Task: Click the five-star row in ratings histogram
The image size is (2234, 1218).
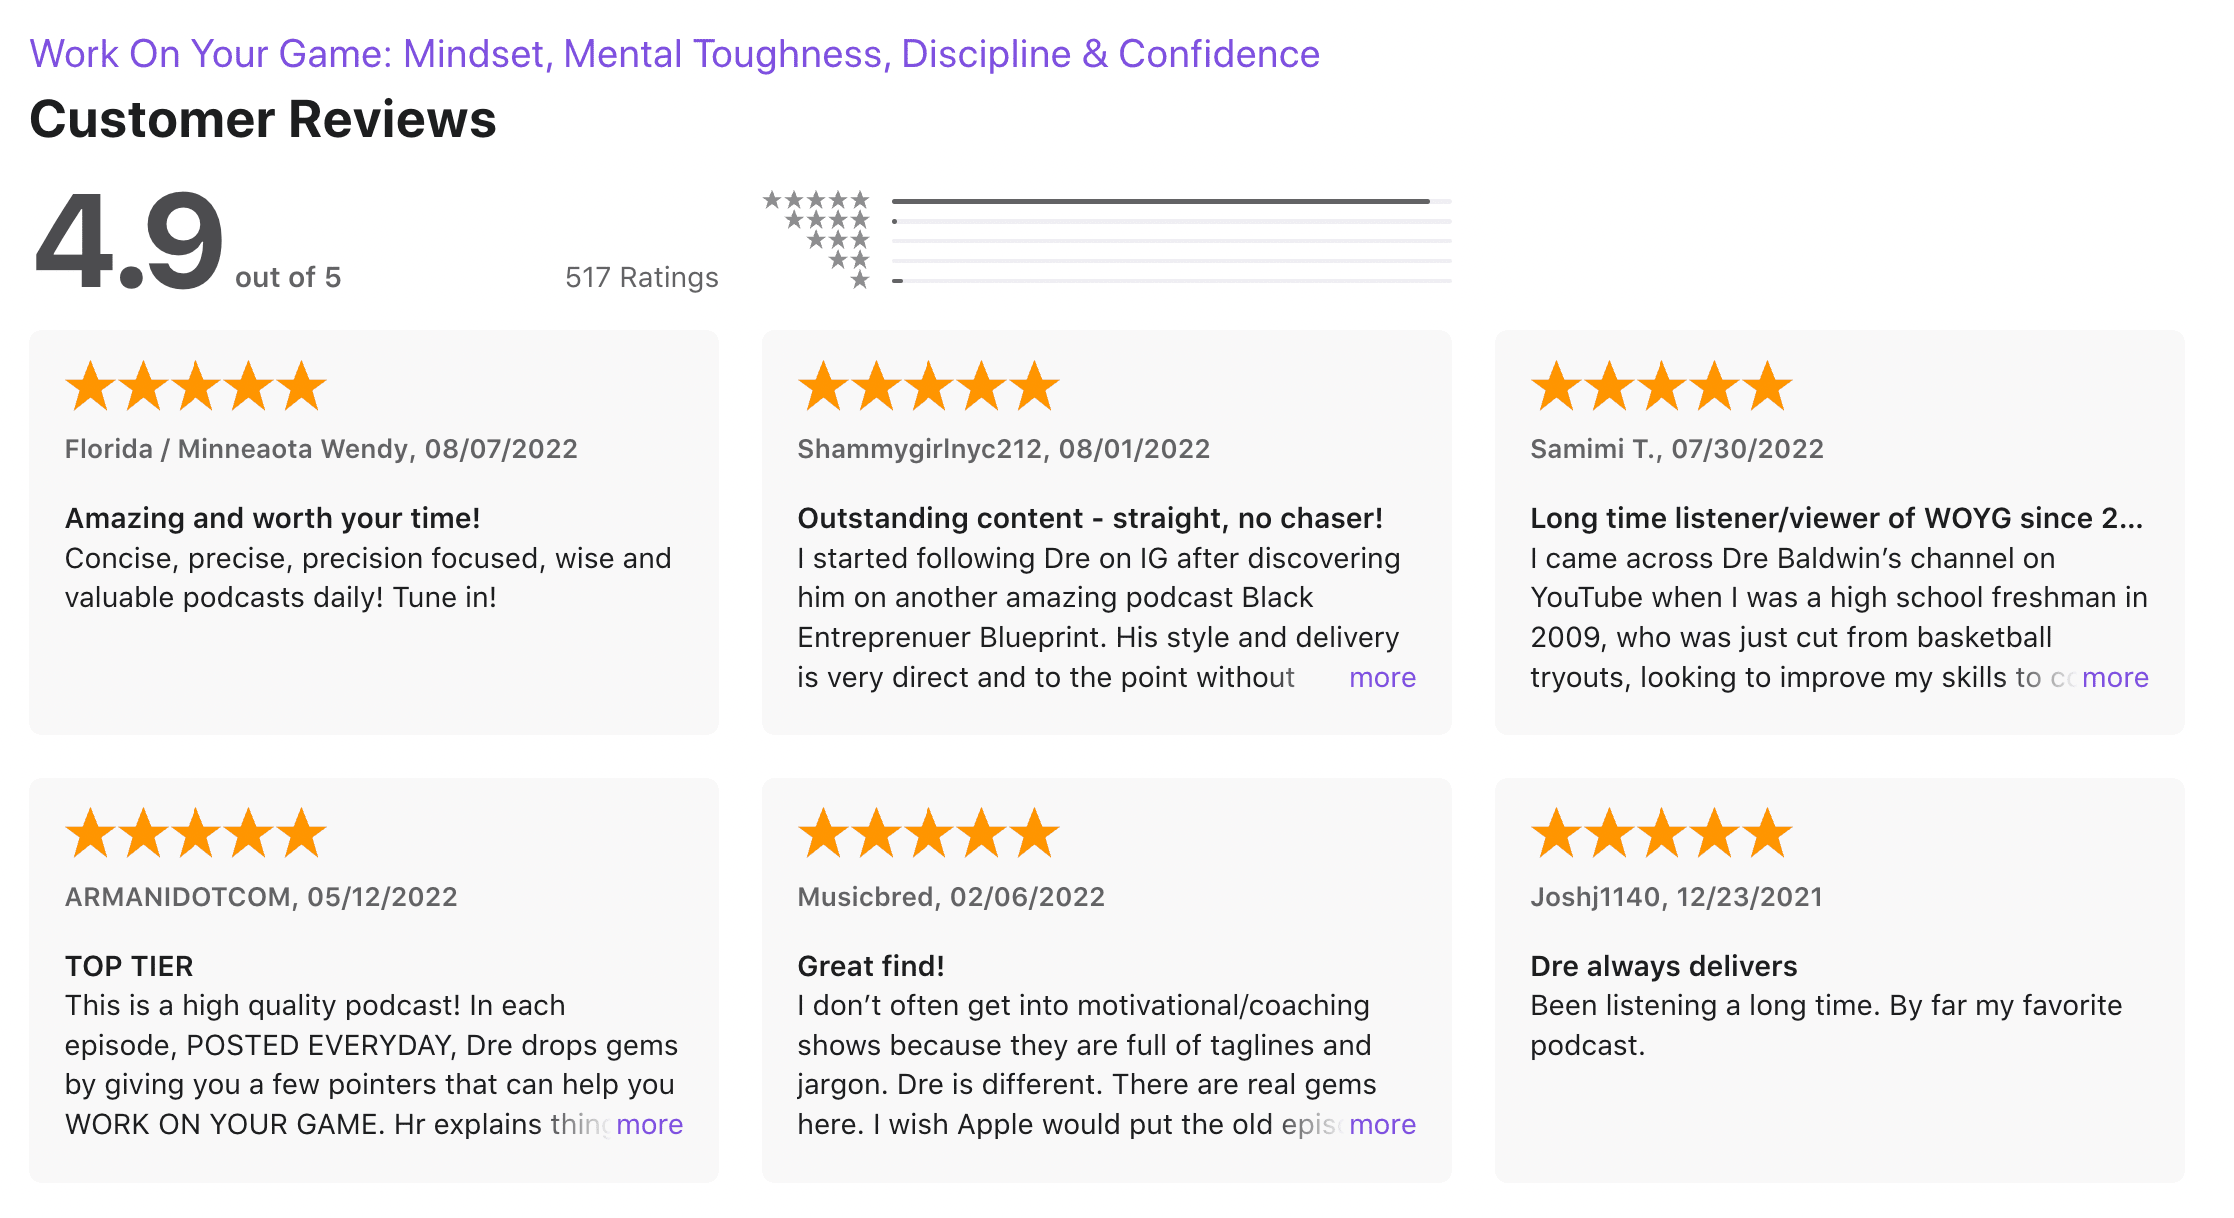Action: pyautogui.click(x=816, y=200)
